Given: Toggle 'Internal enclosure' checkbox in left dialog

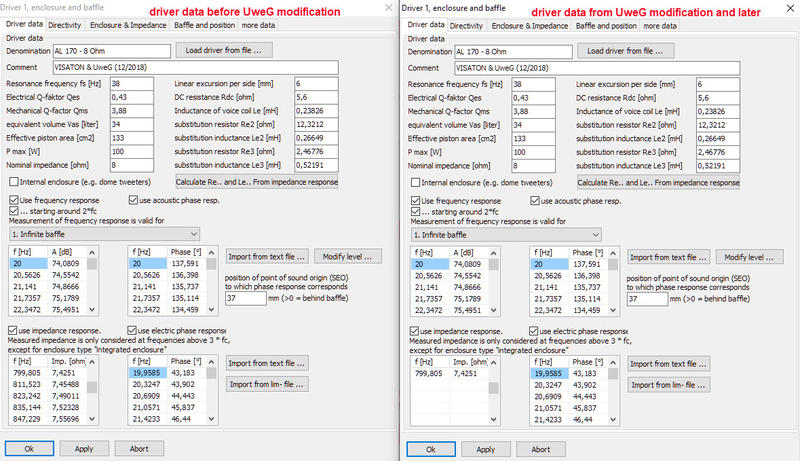Looking at the screenshot, I should [x=13, y=183].
